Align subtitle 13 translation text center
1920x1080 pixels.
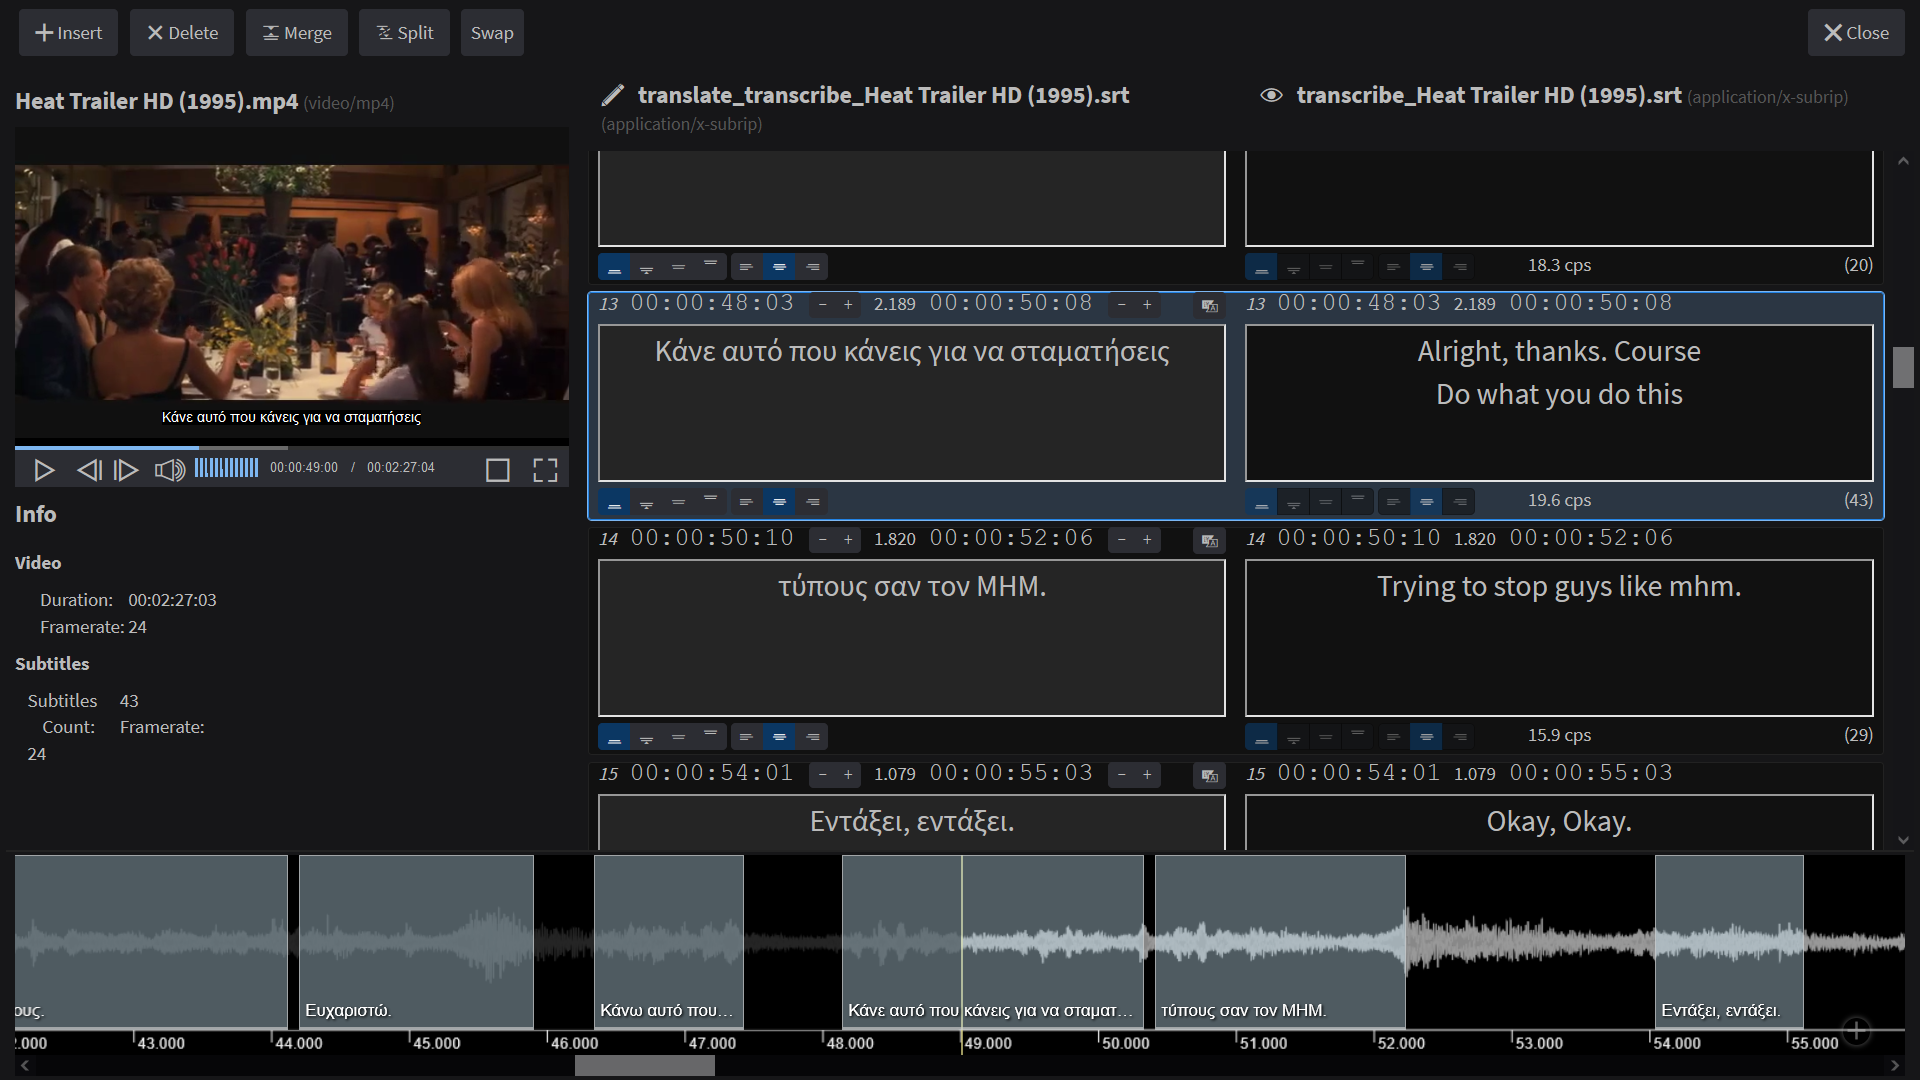click(779, 502)
